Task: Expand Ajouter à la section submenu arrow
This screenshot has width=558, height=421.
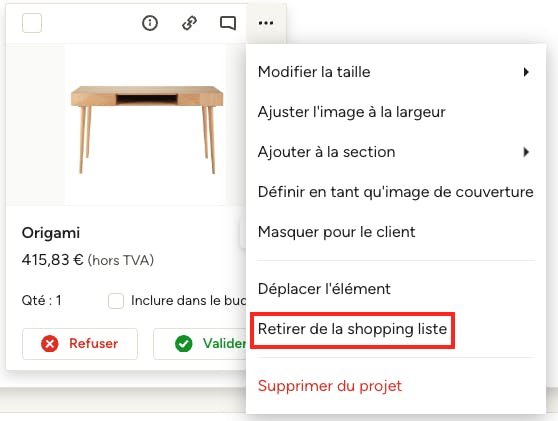Action: point(526,152)
